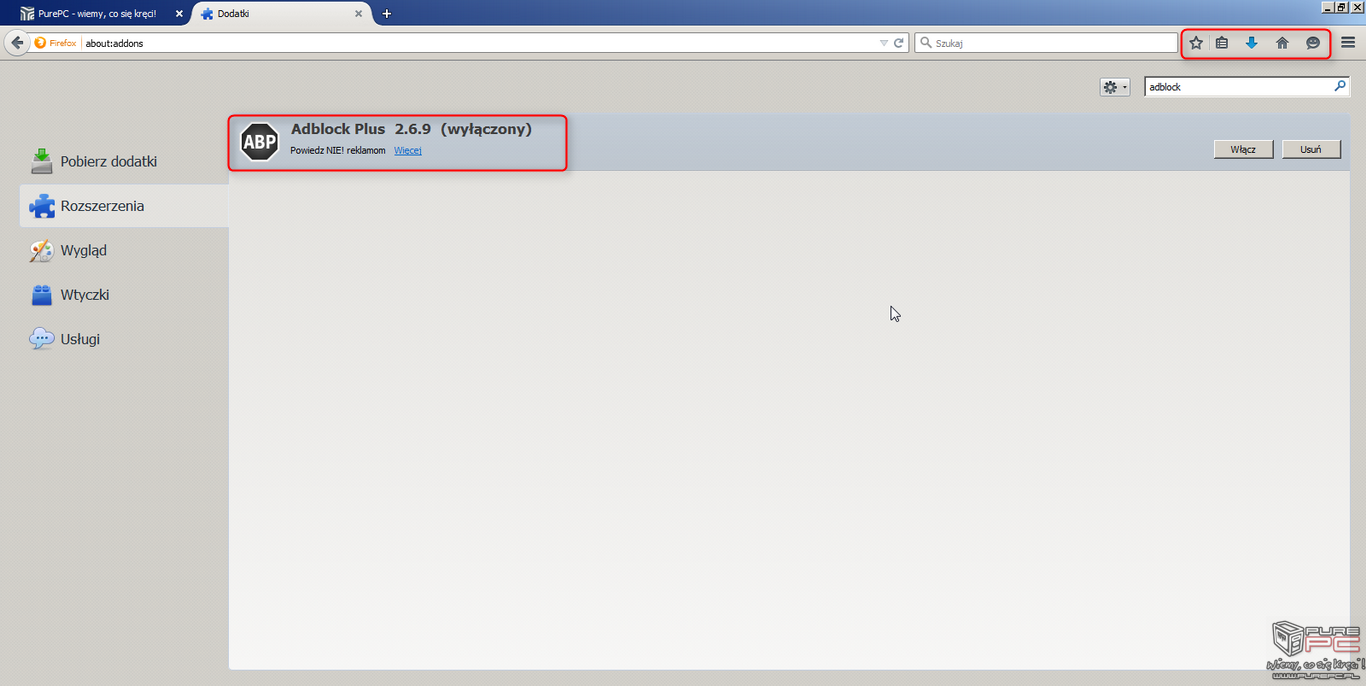Close the Dodatki tab
Image resolution: width=1366 pixels, height=686 pixels.
(358, 14)
